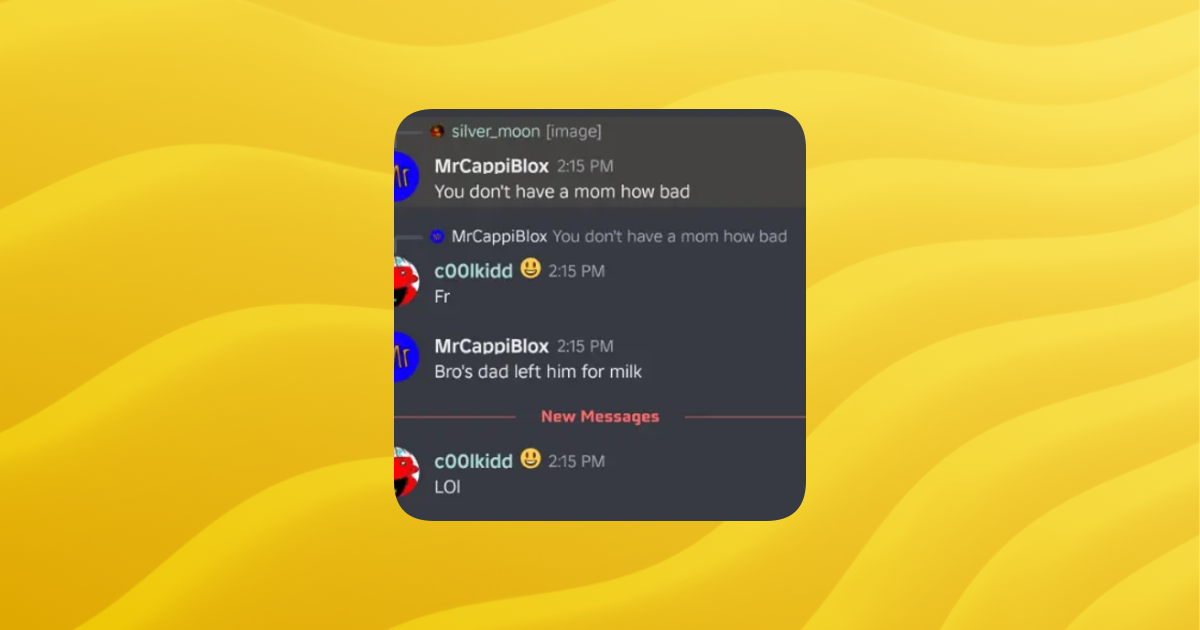Click the "Bro's dad left him for milk" message
1200x630 pixels.
click(537, 372)
